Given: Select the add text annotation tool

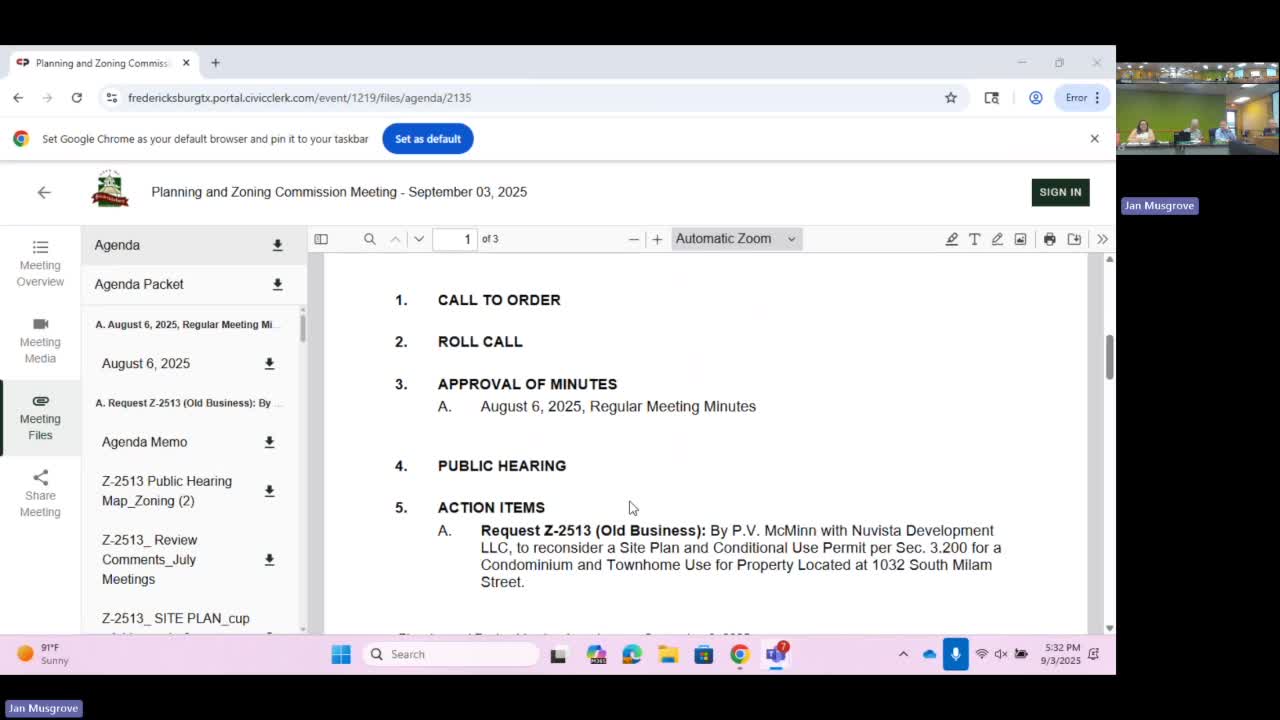Looking at the screenshot, I should [x=974, y=239].
